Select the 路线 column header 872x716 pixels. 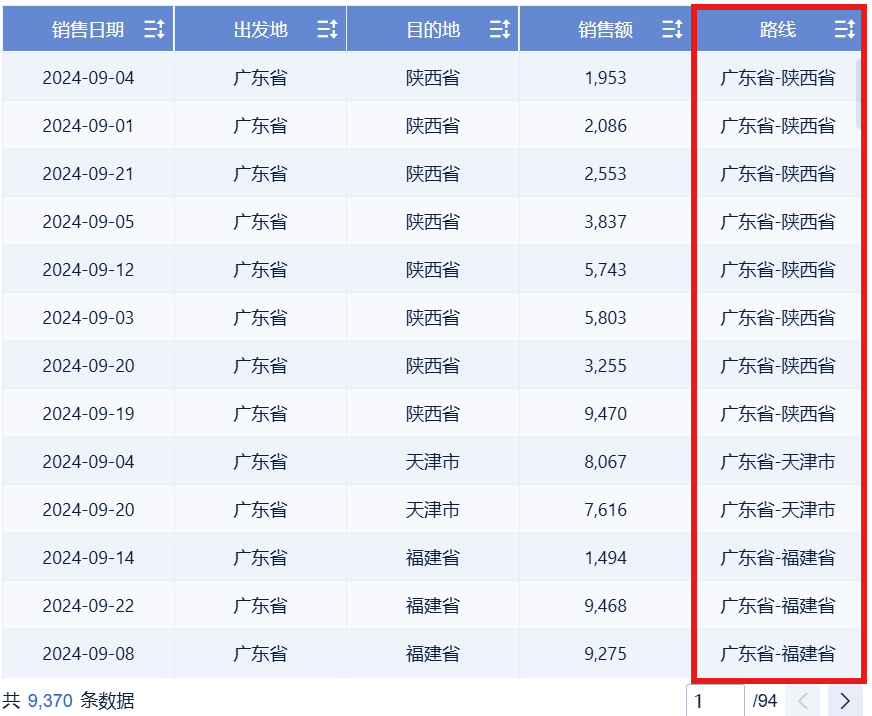(x=777, y=29)
